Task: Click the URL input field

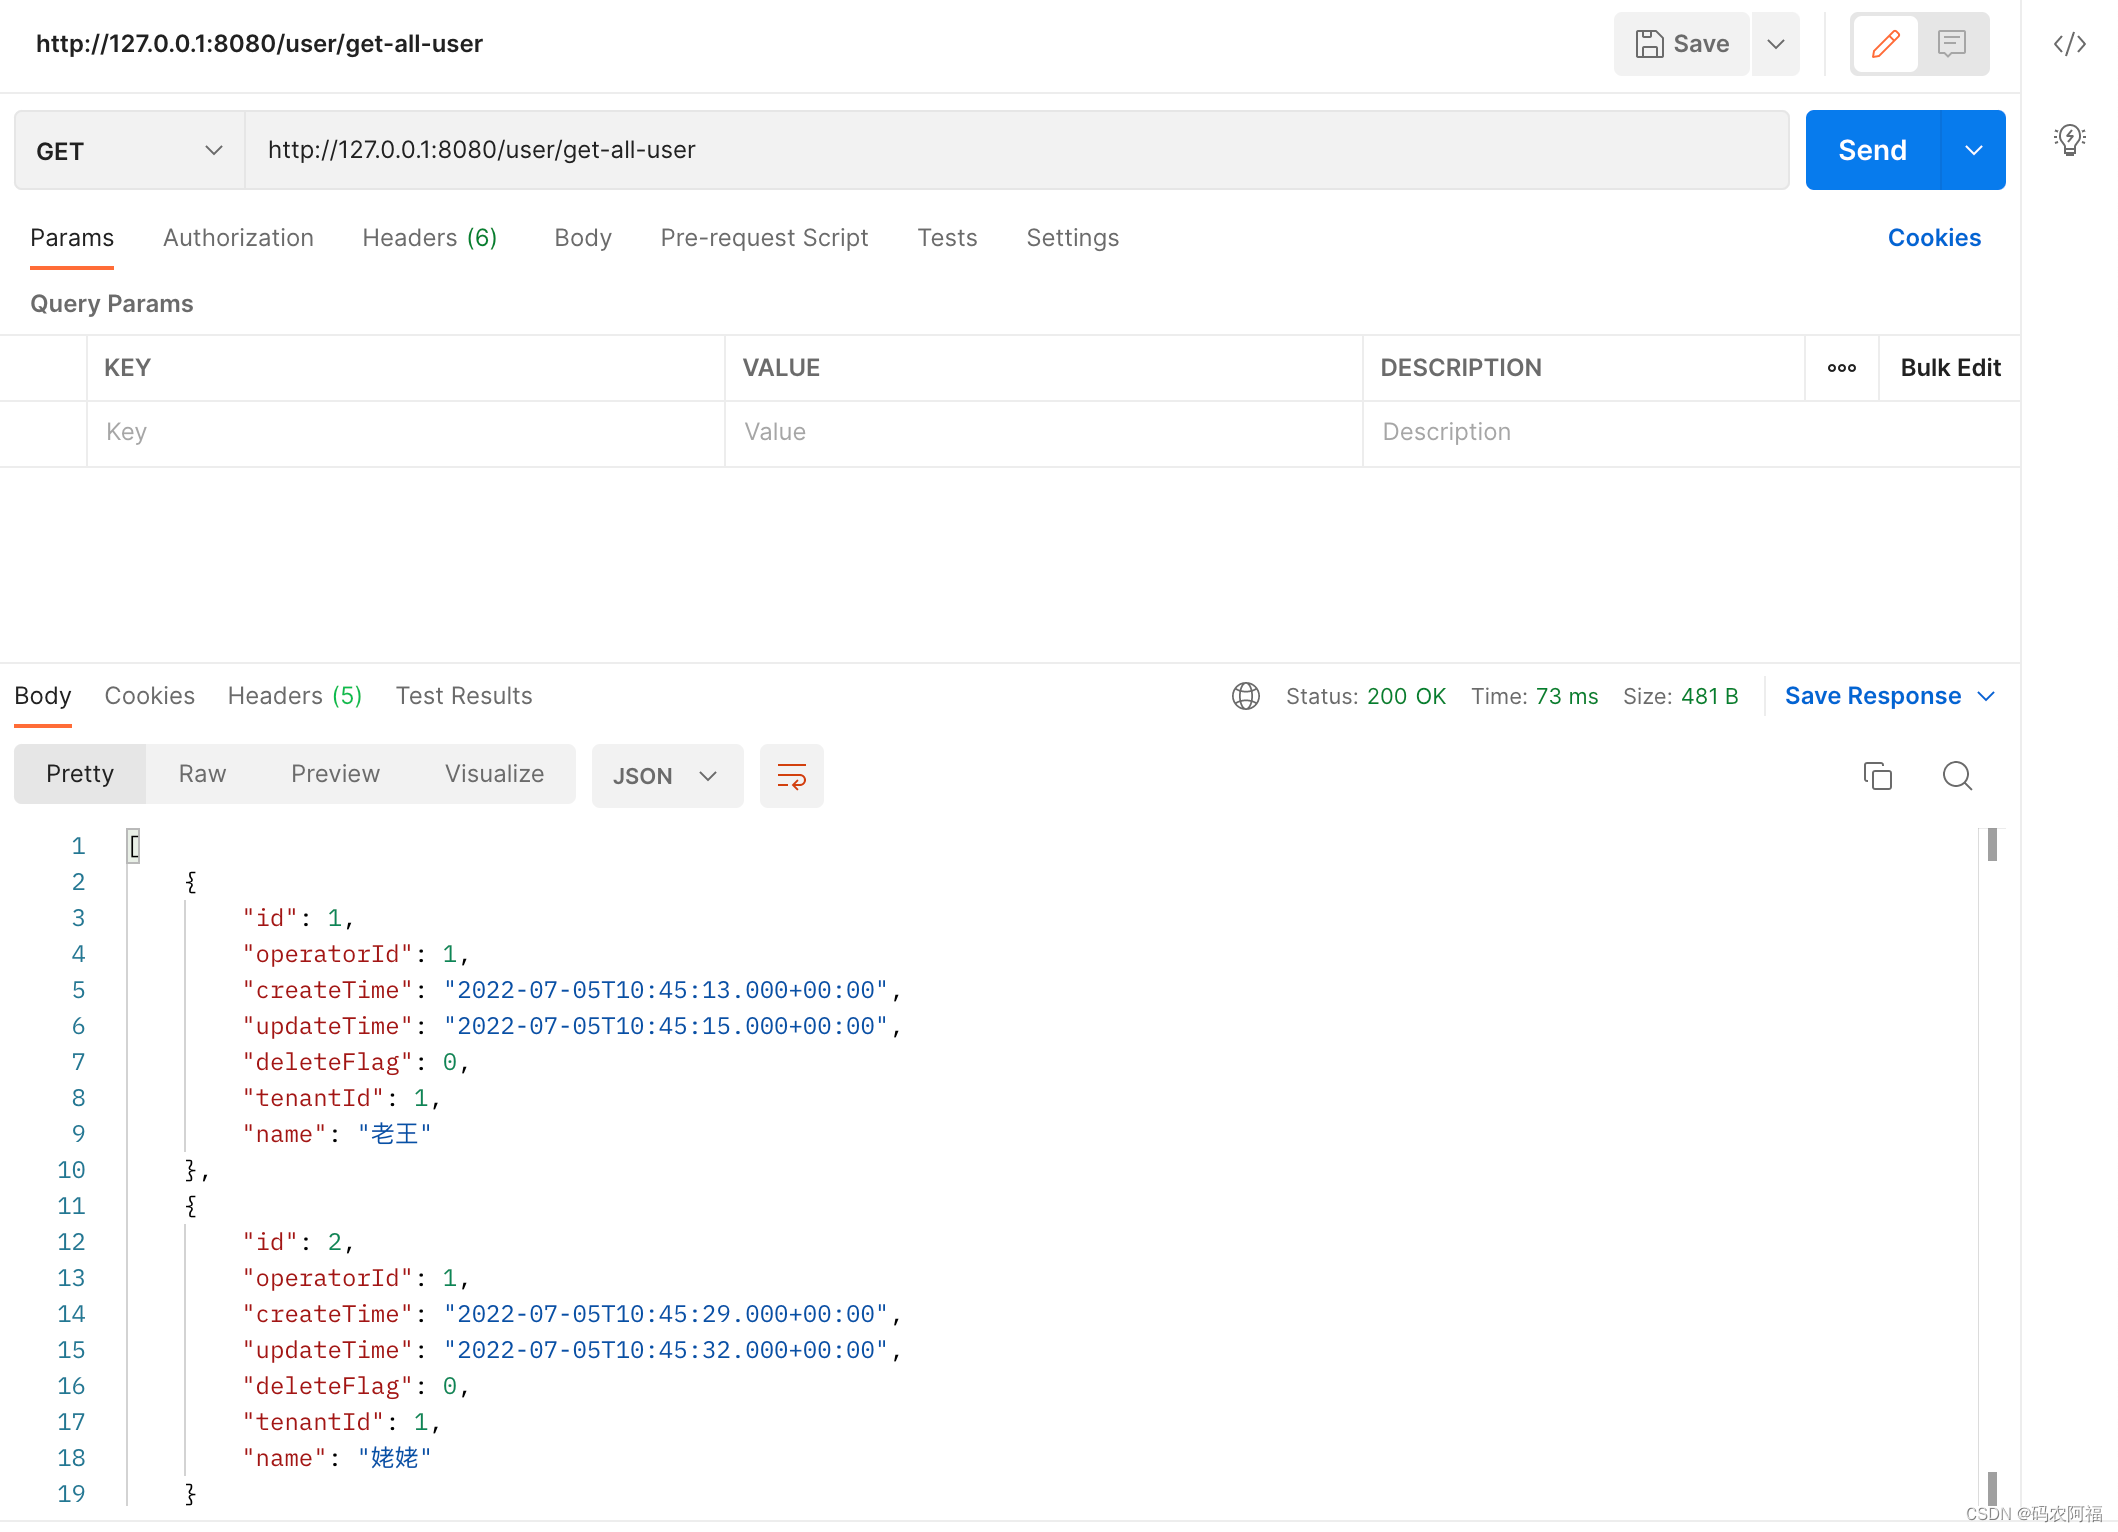Action: coord(1013,150)
